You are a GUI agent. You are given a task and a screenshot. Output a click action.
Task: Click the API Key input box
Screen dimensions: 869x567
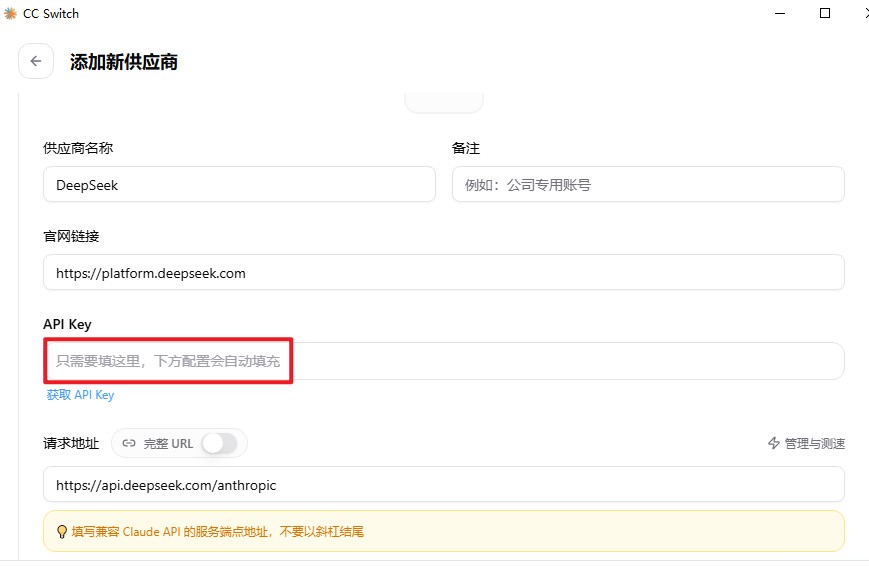tap(444, 361)
